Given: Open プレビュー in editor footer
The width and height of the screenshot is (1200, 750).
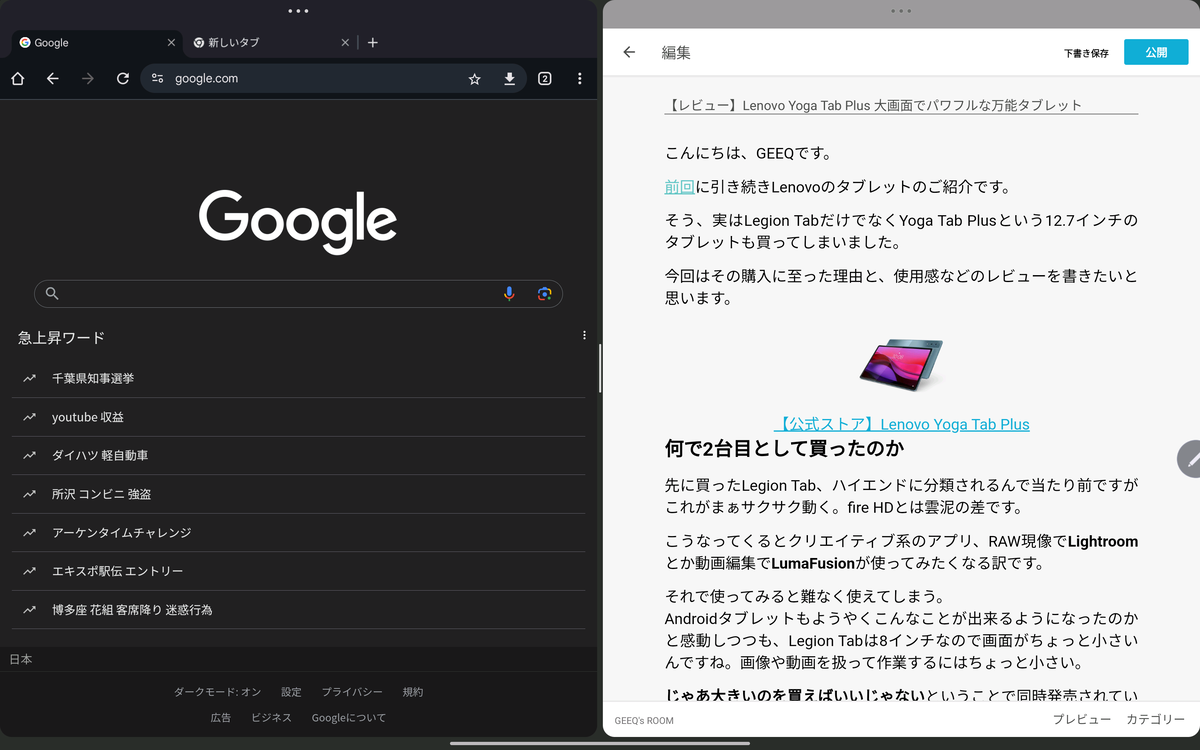Looking at the screenshot, I should [x=1082, y=720].
